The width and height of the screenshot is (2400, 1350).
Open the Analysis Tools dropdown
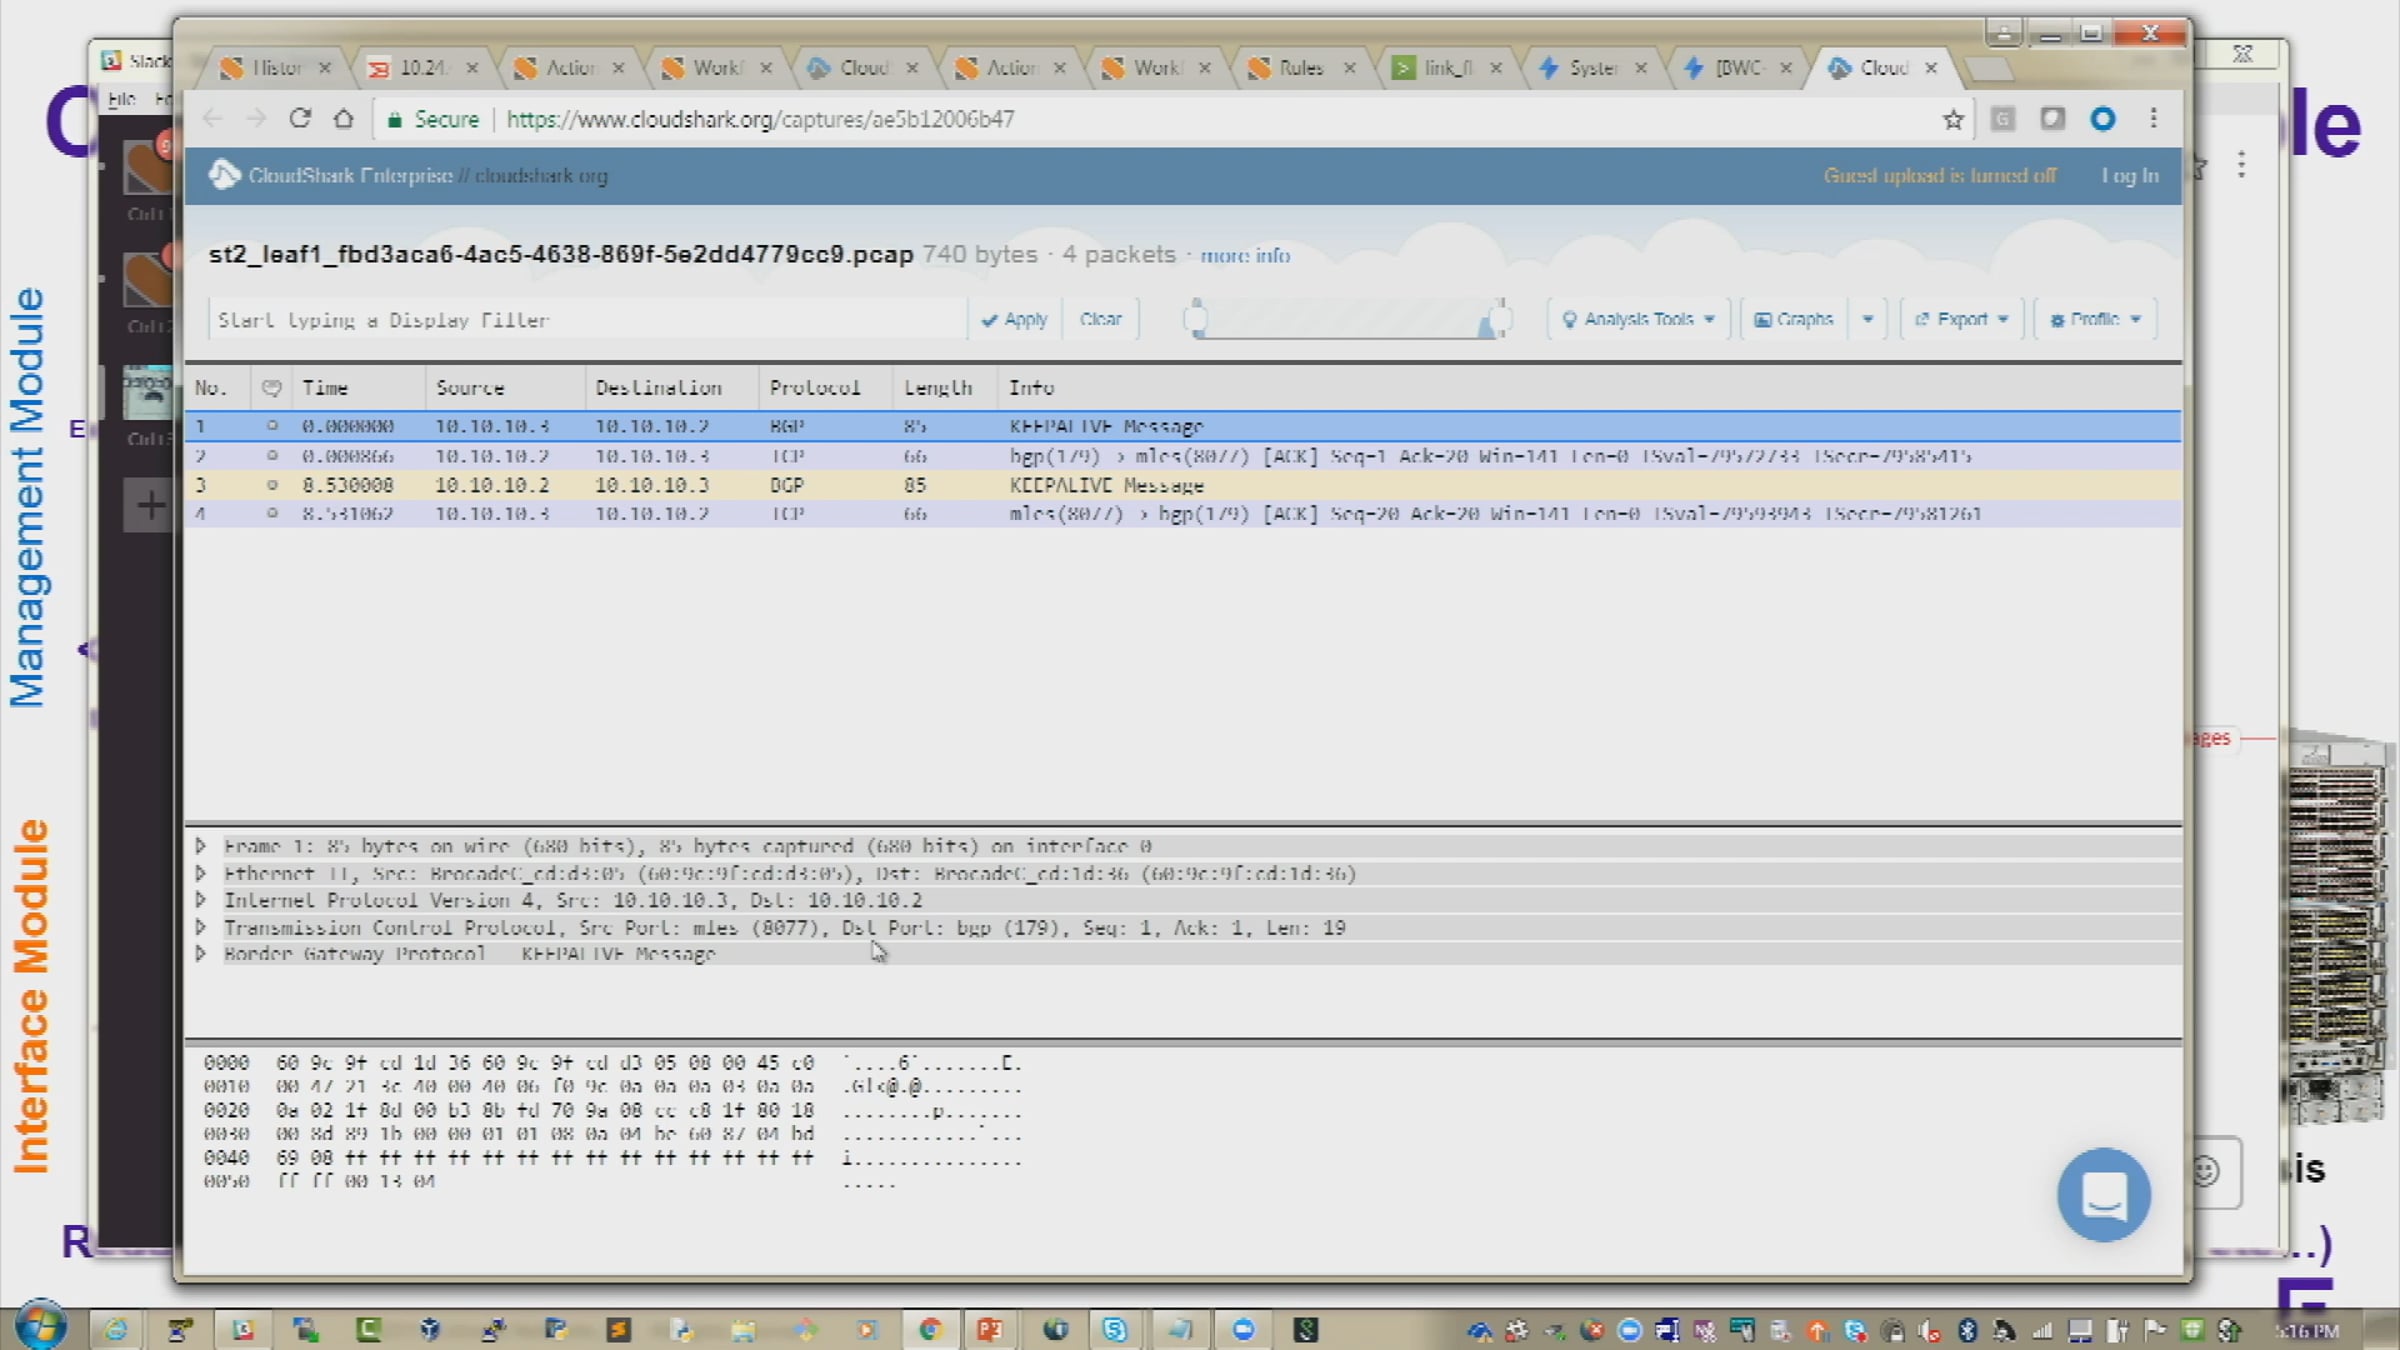(x=1639, y=319)
